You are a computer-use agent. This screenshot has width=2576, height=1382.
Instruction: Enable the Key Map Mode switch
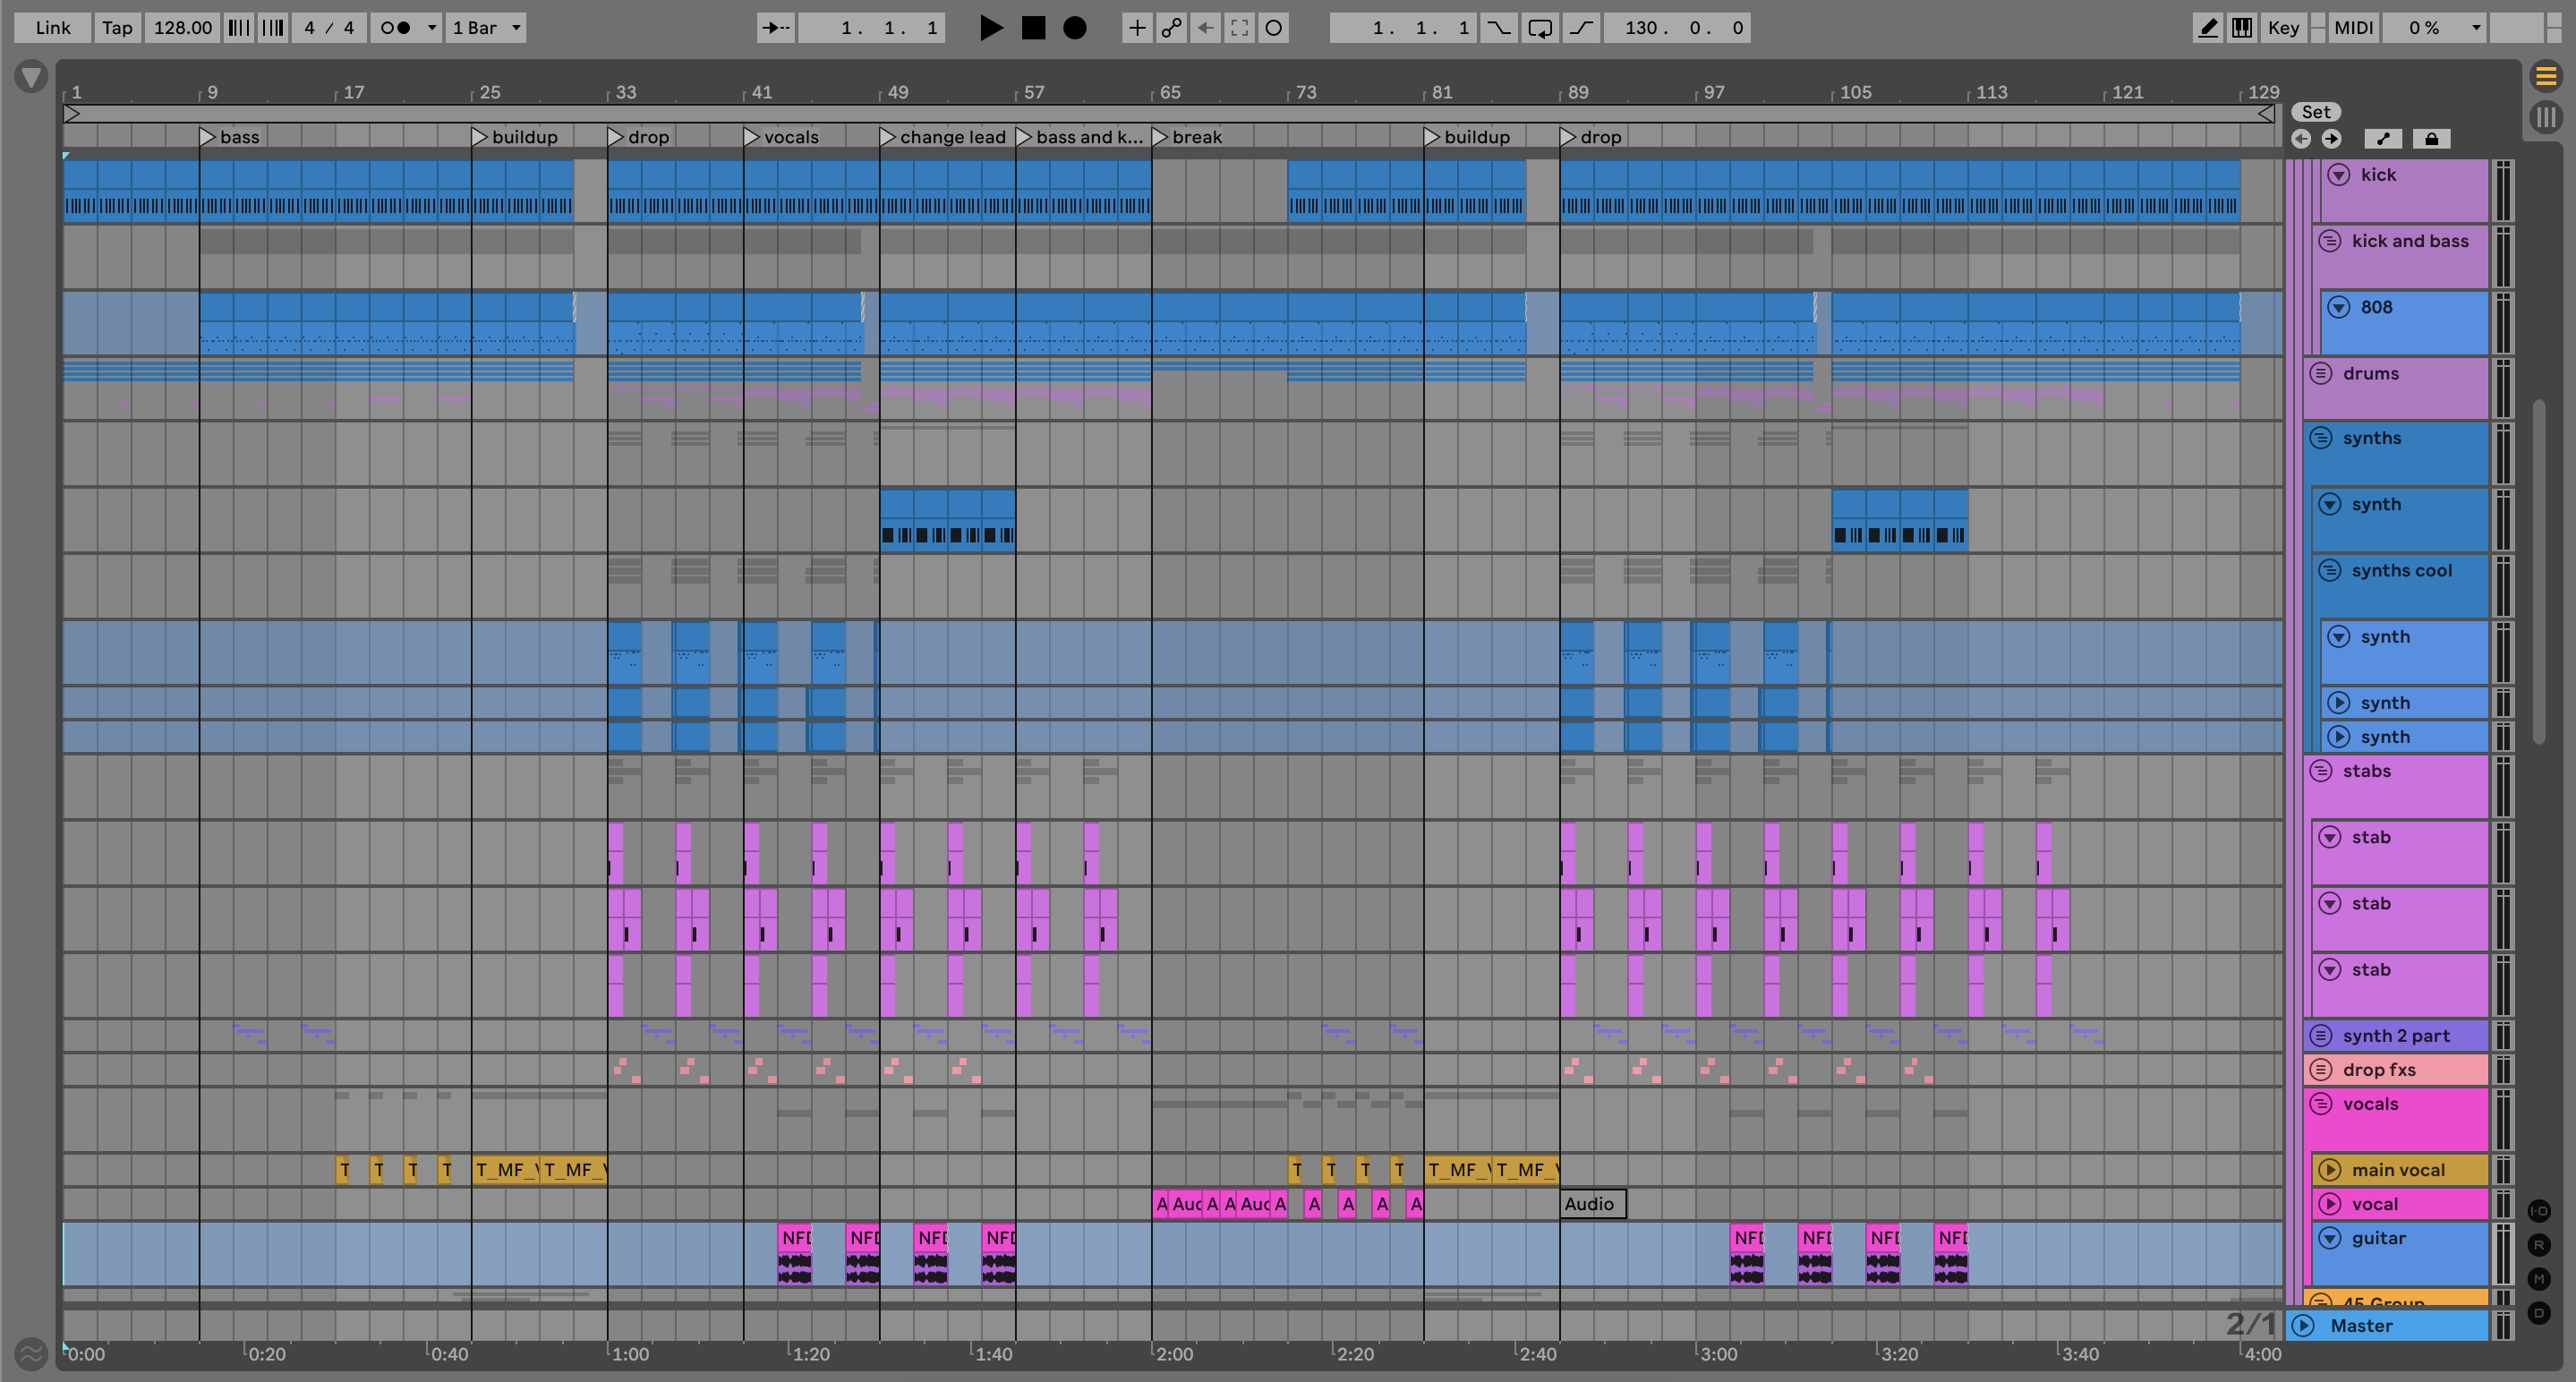[x=2283, y=28]
